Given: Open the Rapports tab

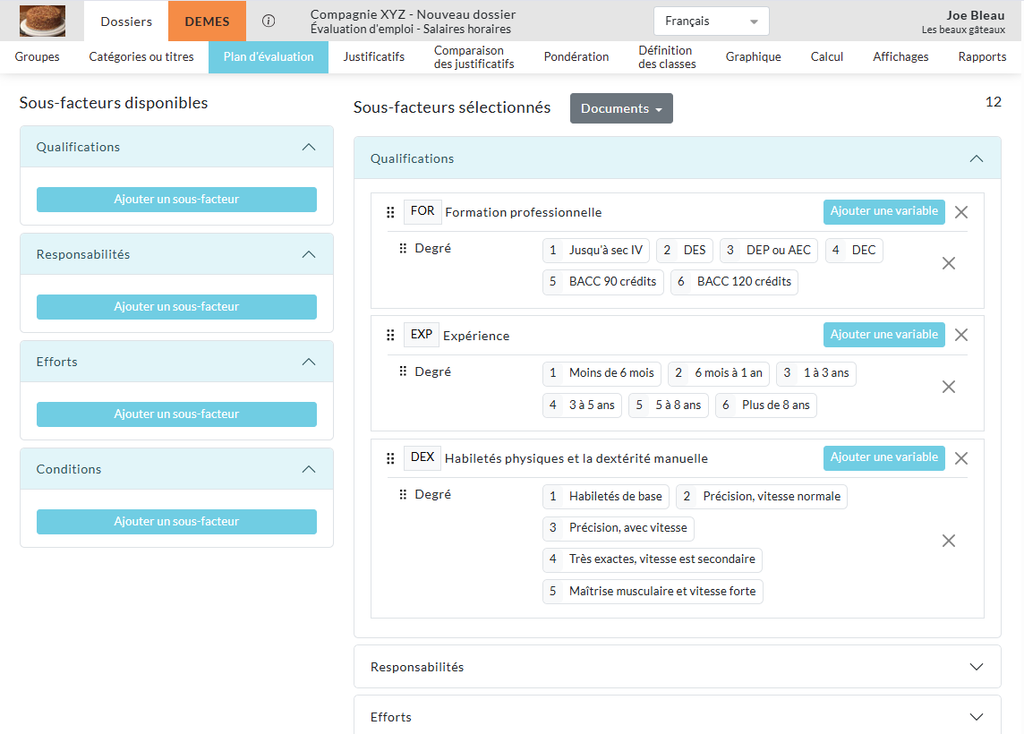Looking at the screenshot, I should click(x=982, y=57).
